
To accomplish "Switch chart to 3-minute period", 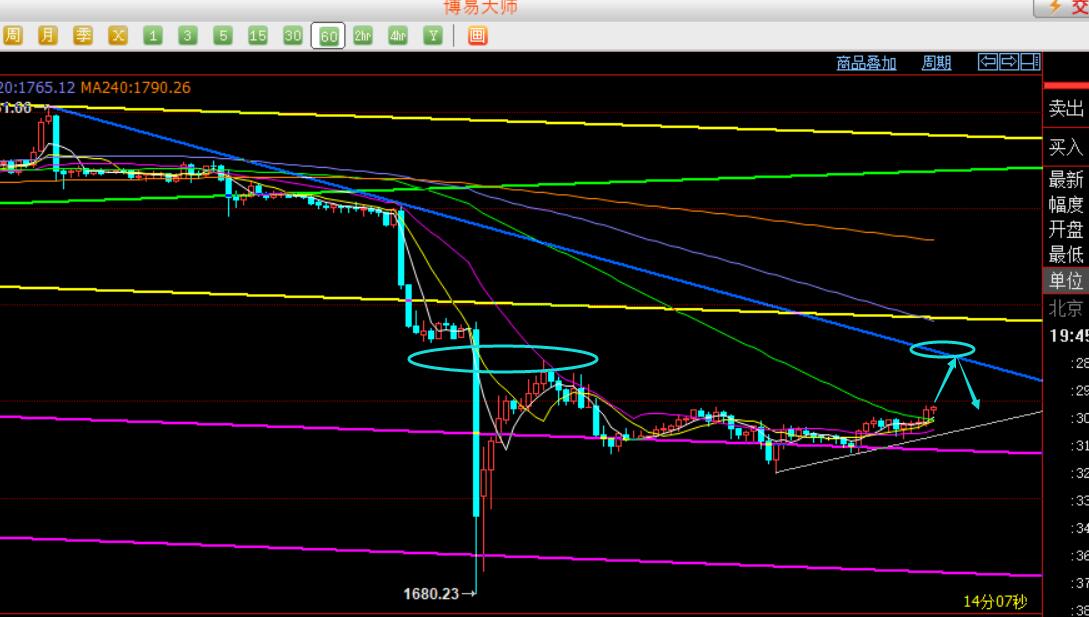I will pos(188,35).
